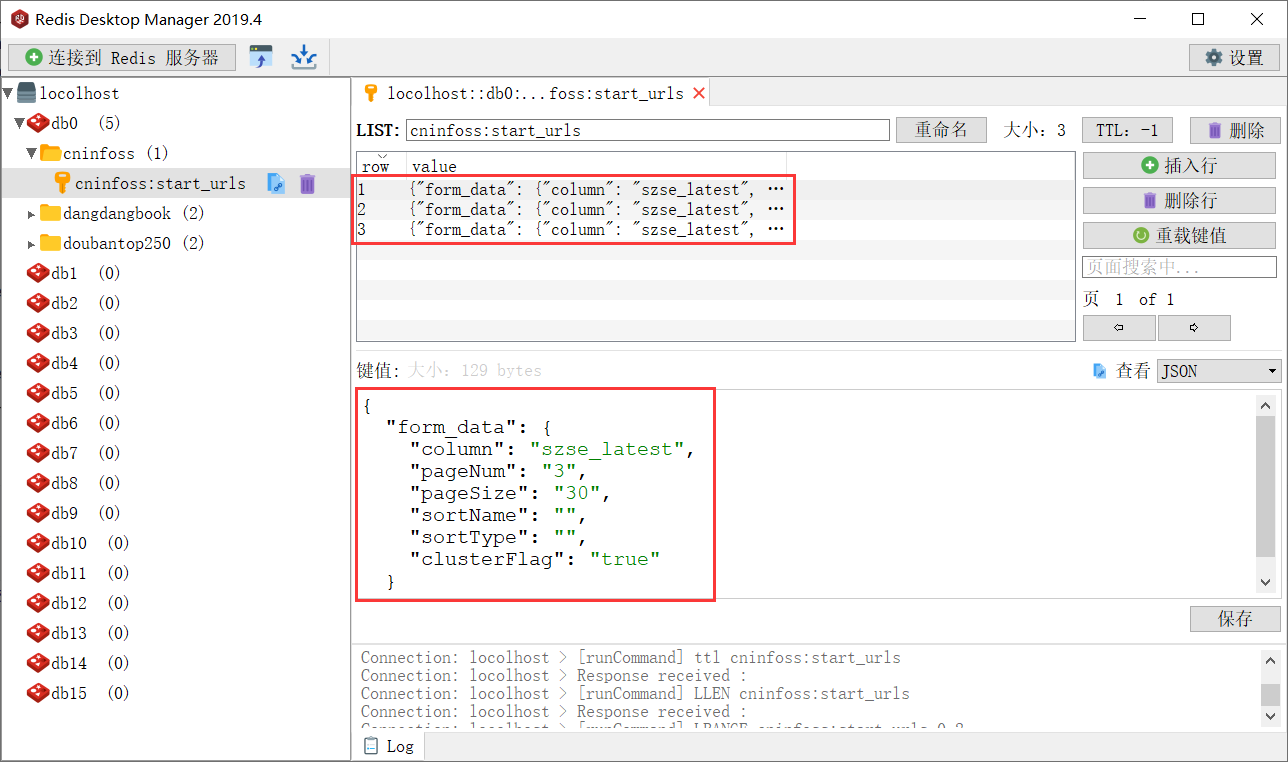Click the TTL: -1 button
The height and width of the screenshot is (762, 1288).
point(1127,130)
